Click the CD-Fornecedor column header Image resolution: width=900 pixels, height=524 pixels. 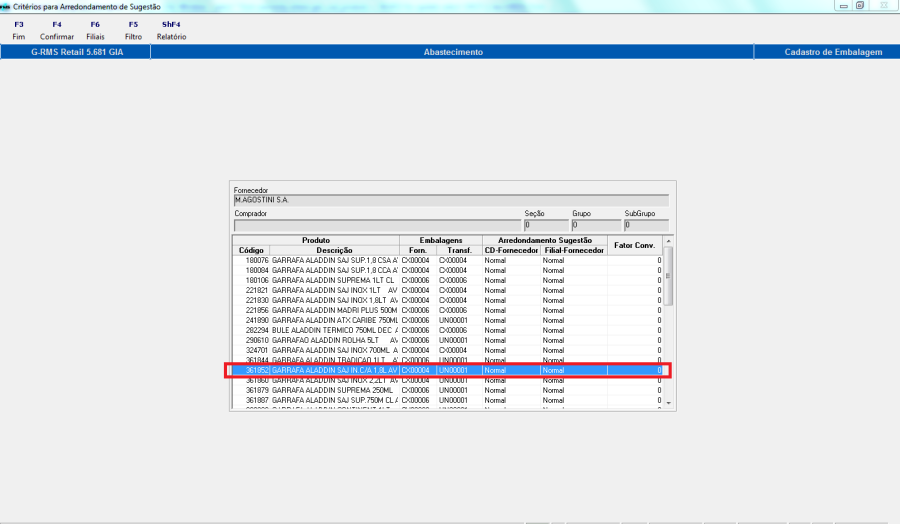pos(511,250)
